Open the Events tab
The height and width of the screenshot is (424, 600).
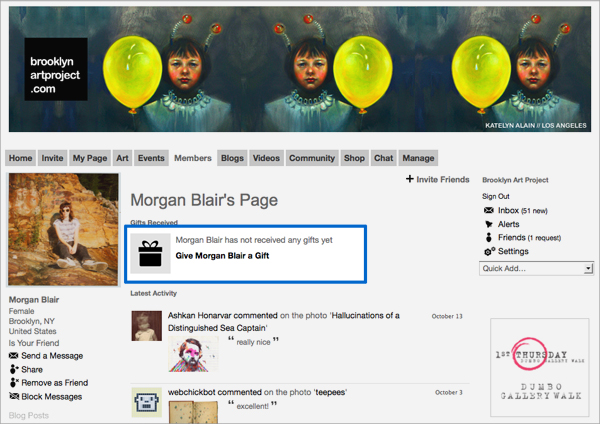click(x=151, y=158)
